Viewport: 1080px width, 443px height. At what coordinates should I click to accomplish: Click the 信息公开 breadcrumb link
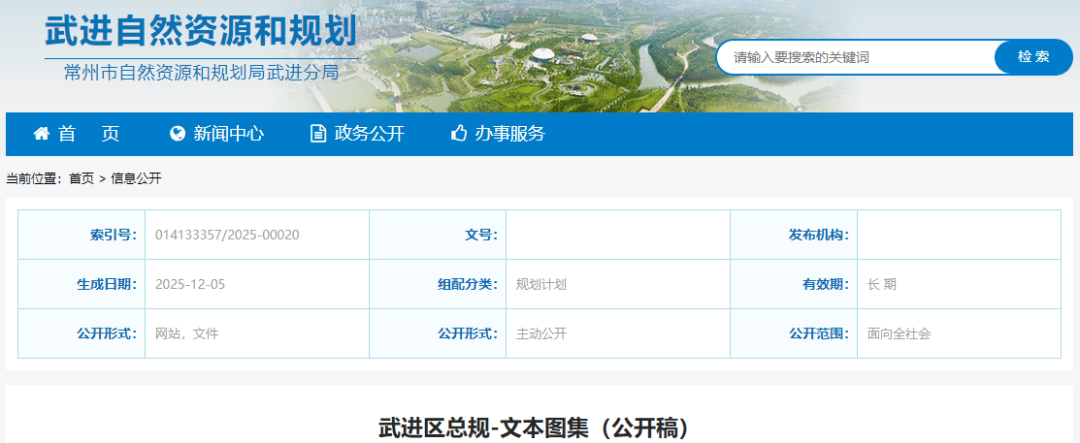pyautogui.click(x=136, y=179)
